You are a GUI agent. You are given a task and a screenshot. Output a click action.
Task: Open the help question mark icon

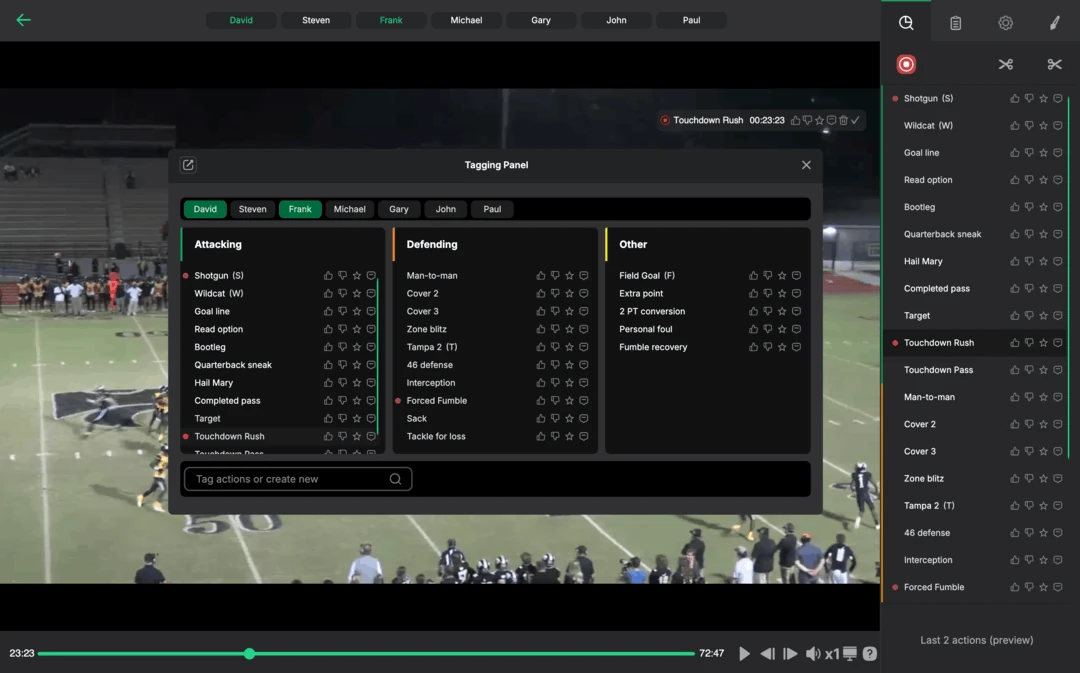click(870, 653)
